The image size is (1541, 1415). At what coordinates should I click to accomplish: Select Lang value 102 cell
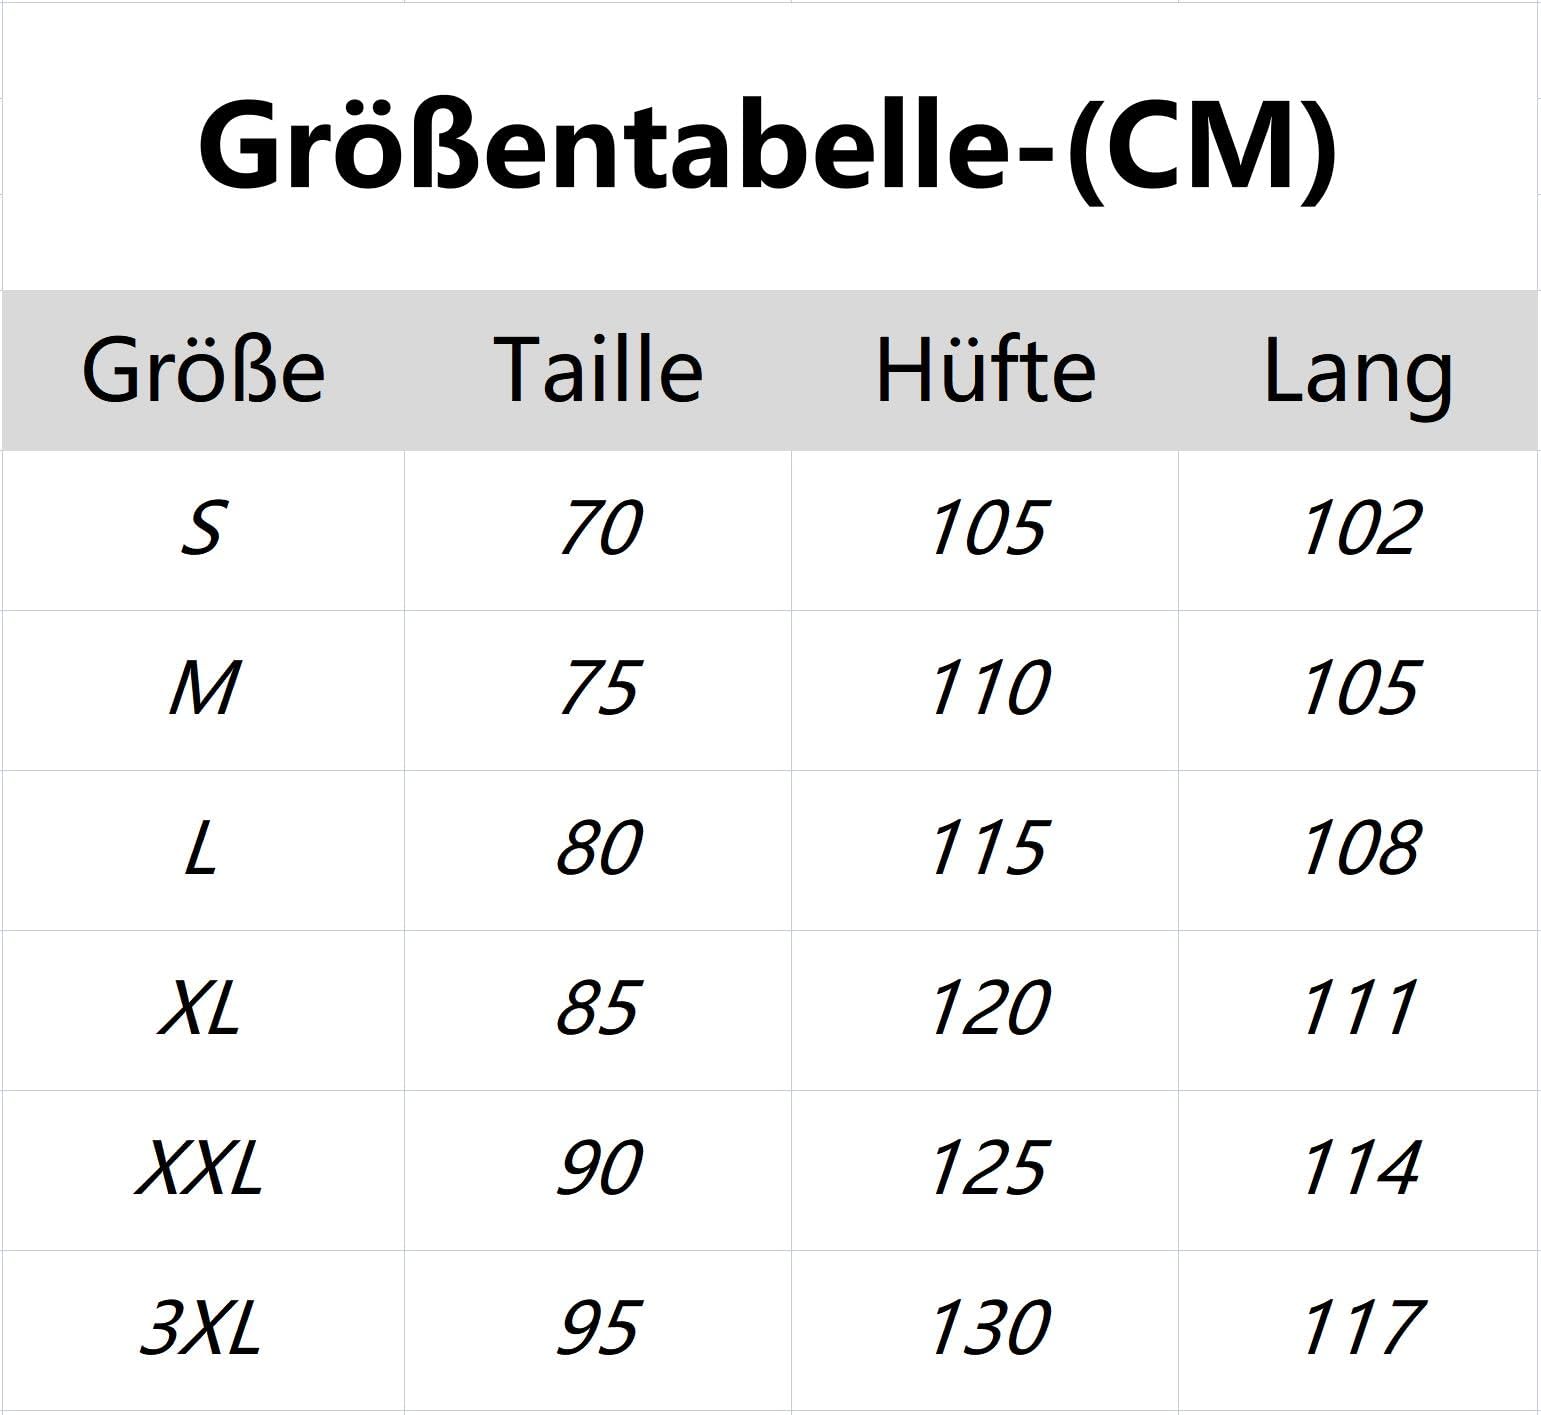coord(1358,530)
